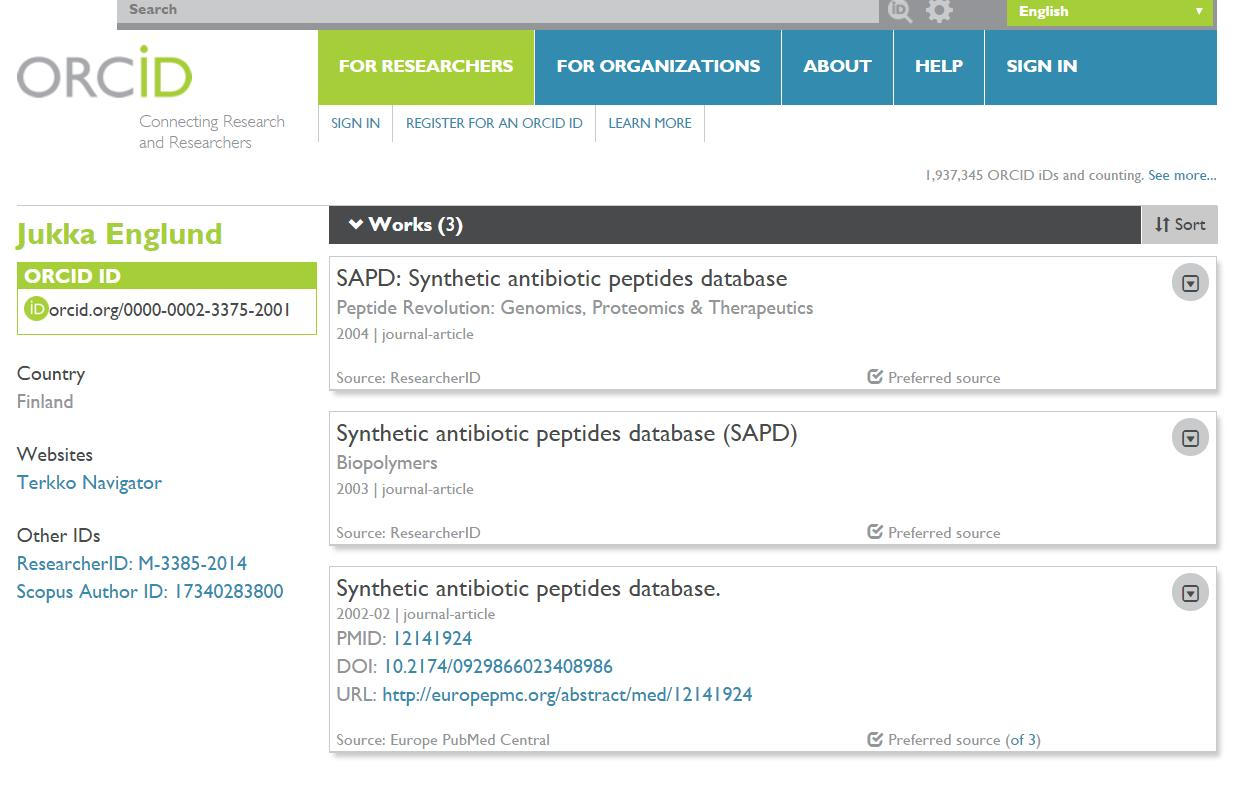Click the Sign In submenu link

click(x=356, y=123)
